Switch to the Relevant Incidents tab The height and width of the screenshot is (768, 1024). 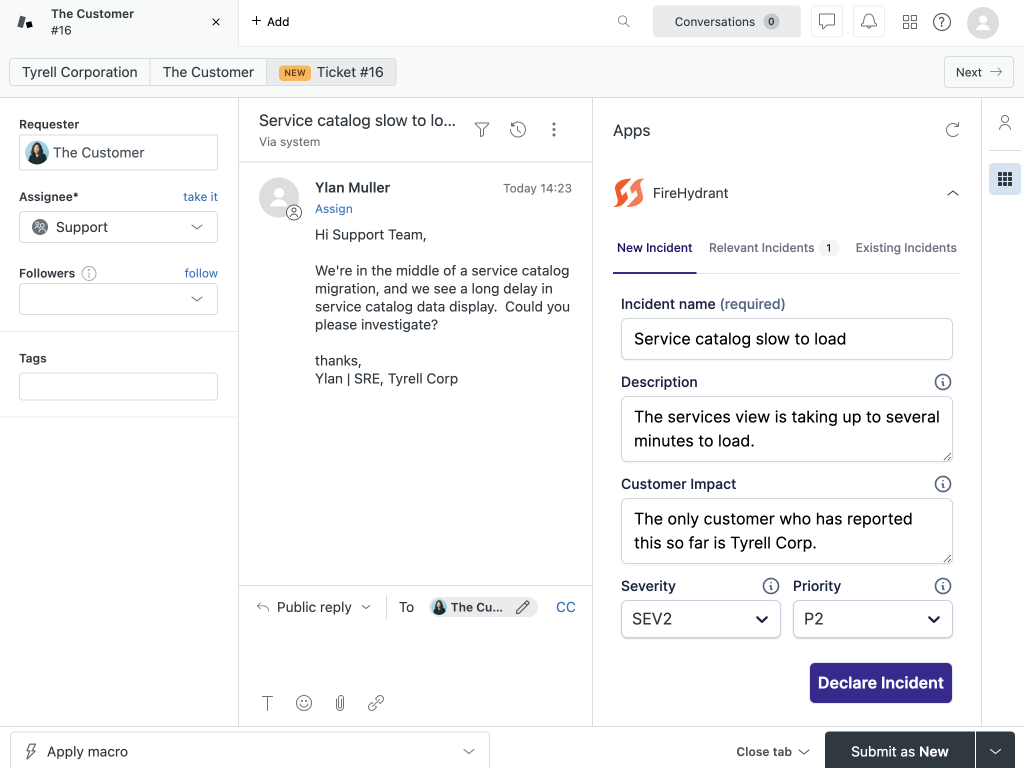[763, 248]
